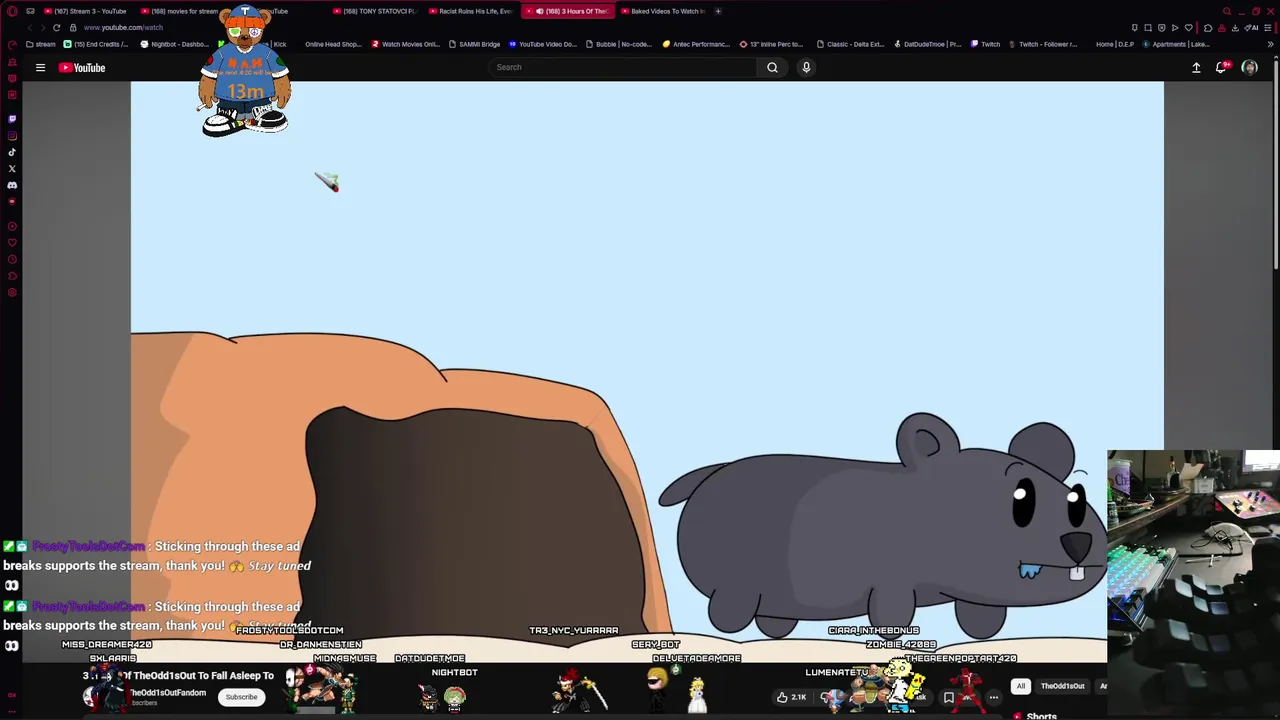
Task: Open the "Home | D.E.P" bookmark
Action: tap(1115, 44)
